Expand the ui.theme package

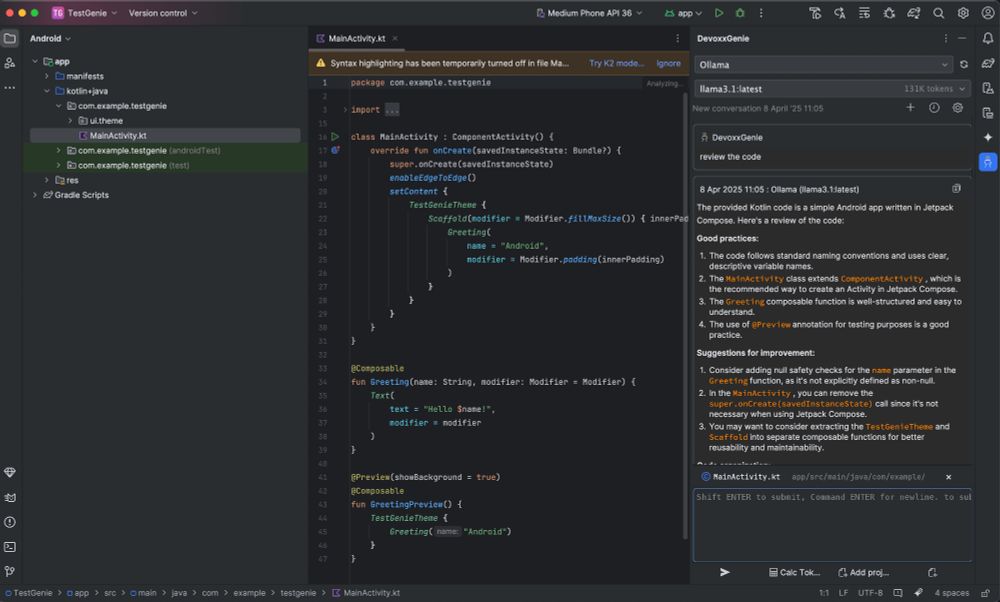tap(70, 121)
